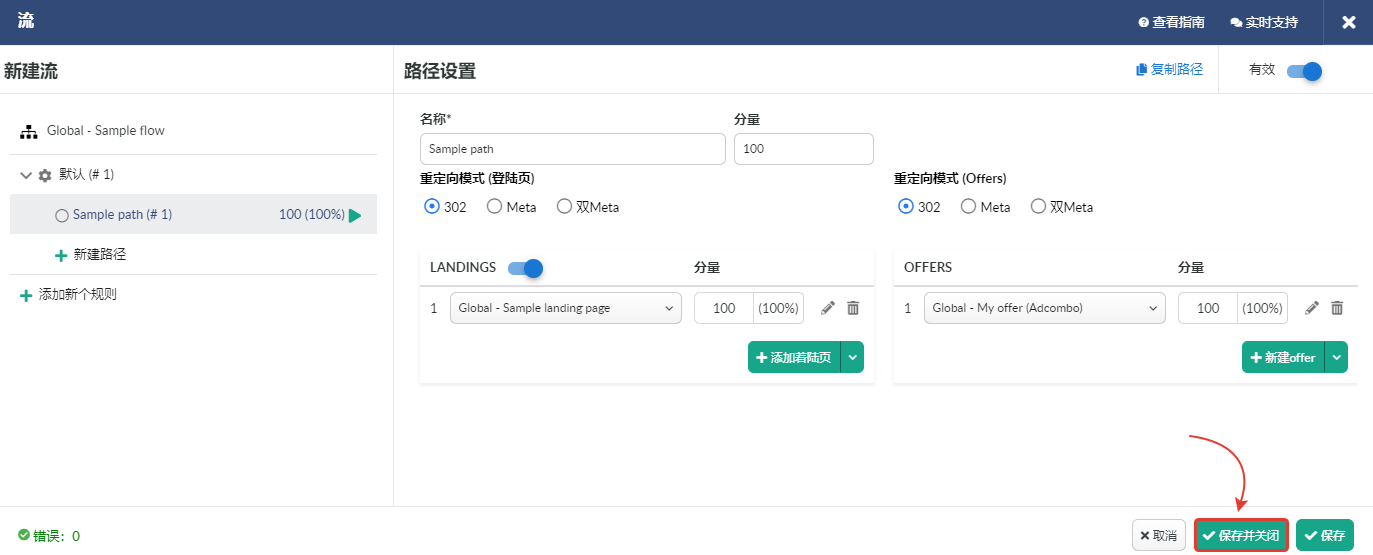1373x555 pixels.
Task: Expand the arrow next to 添加着陆页 button
Action: coord(852,357)
